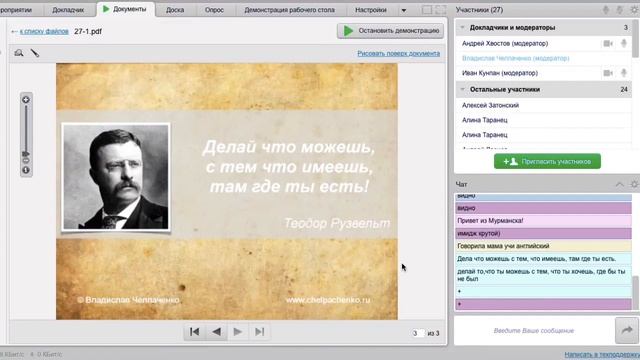Open the Настройки tab
The height and width of the screenshot is (360, 640).
pyautogui.click(x=371, y=10)
